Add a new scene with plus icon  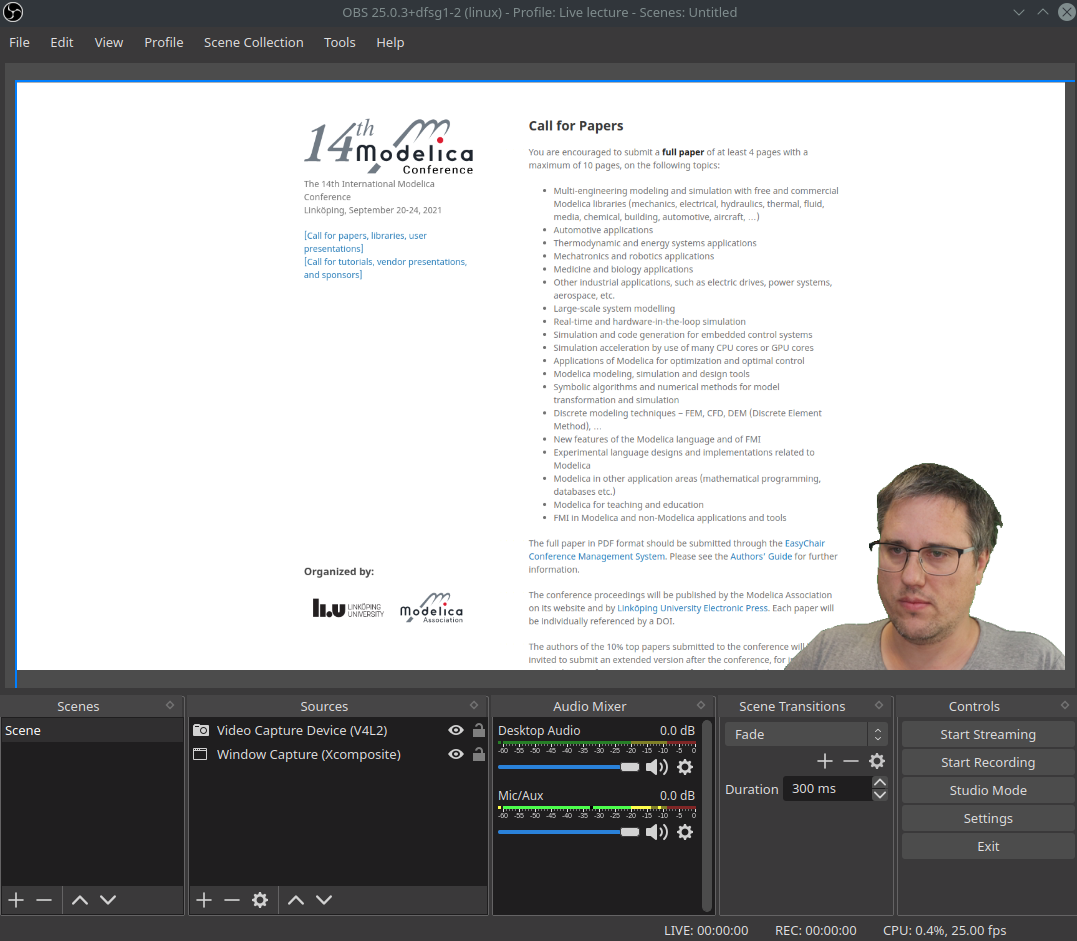pyautogui.click(x=16, y=900)
